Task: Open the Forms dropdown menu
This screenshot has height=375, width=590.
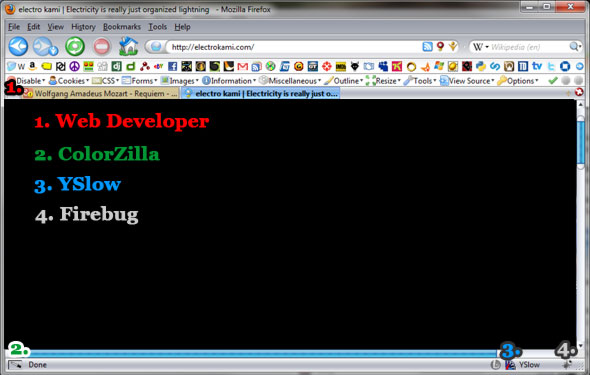Action: click(140, 80)
